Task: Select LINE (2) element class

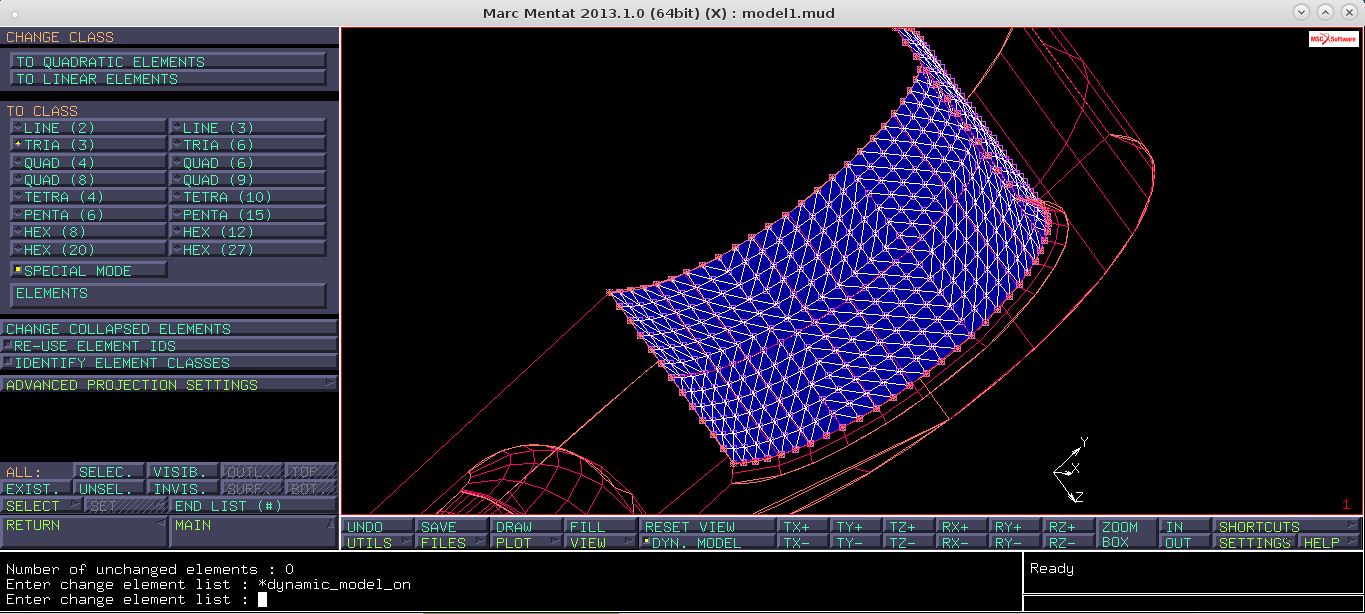Action: 88,128
